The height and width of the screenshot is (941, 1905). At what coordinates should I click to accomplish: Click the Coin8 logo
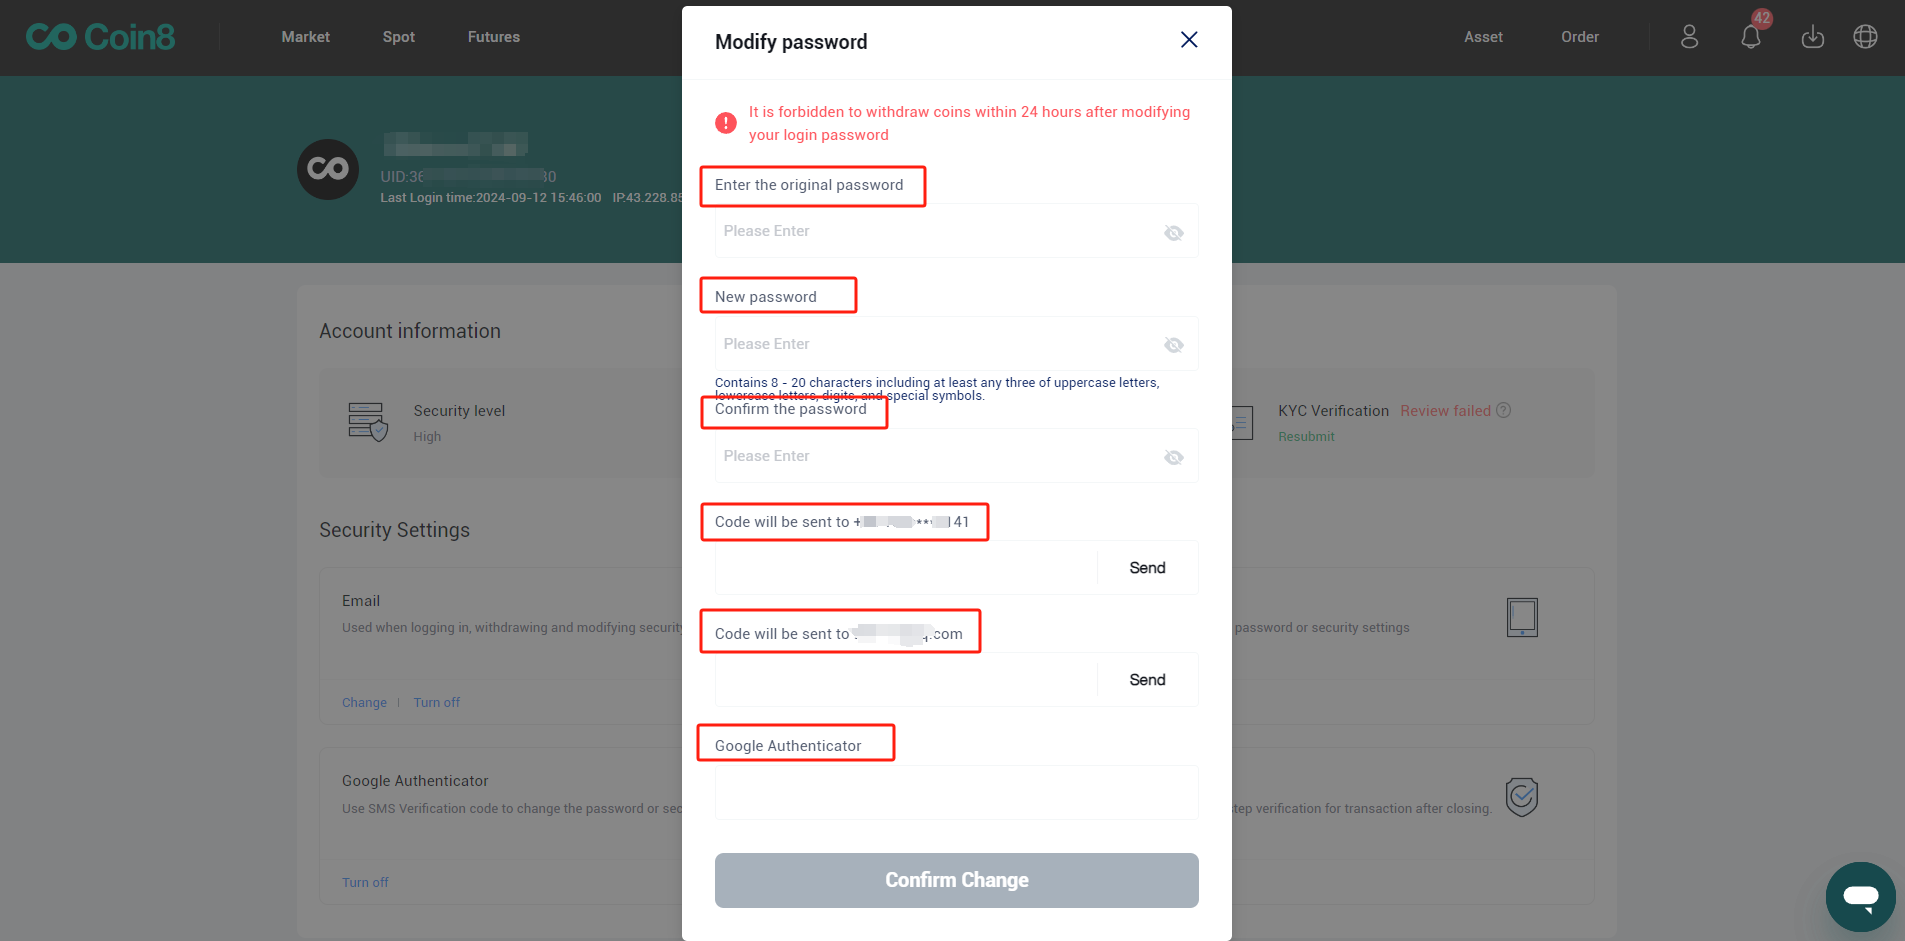100,37
